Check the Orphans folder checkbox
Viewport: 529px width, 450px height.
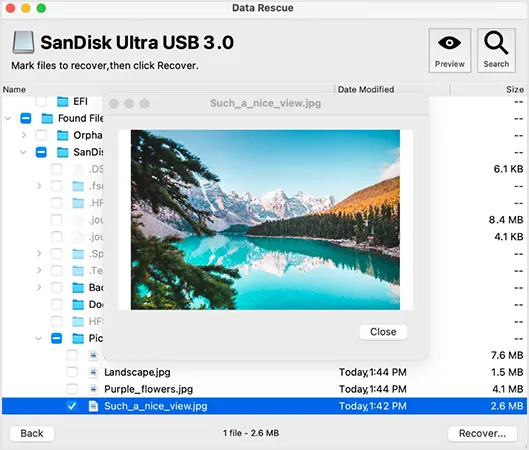pos(41,135)
